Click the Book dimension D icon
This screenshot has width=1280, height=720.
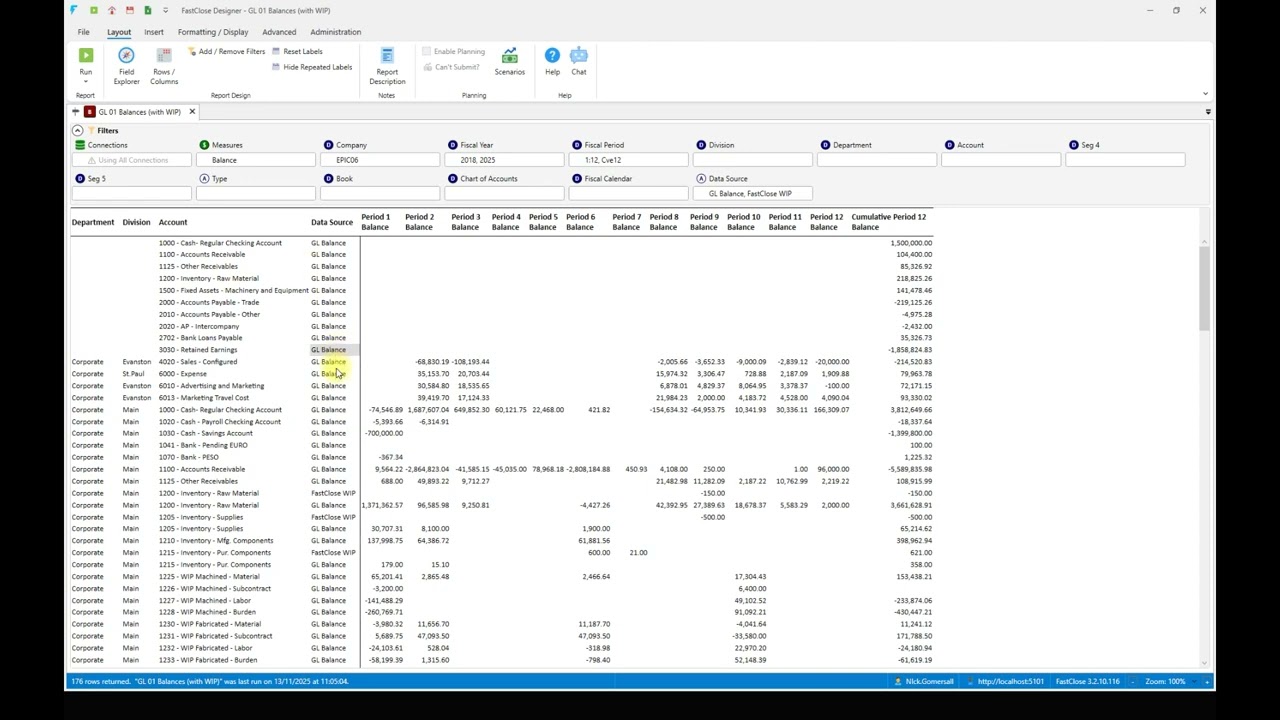(x=328, y=179)
